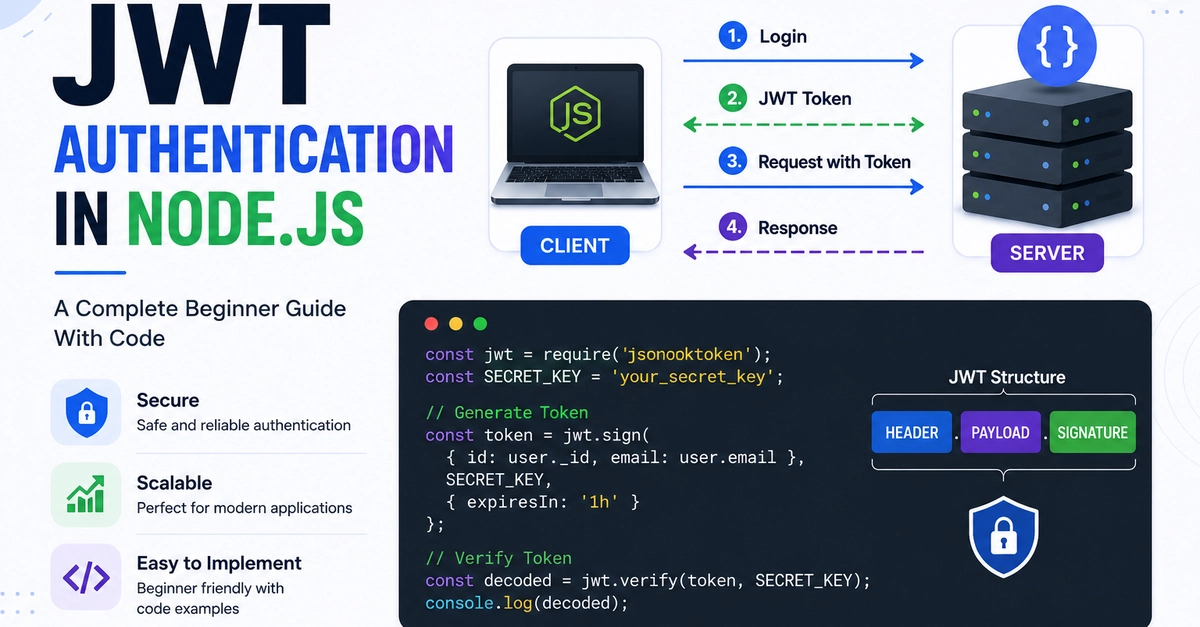This screenshot has width=1200, height=627.
Task: Click the "// Generate Token" comment
Action: (x=507, y=412)
